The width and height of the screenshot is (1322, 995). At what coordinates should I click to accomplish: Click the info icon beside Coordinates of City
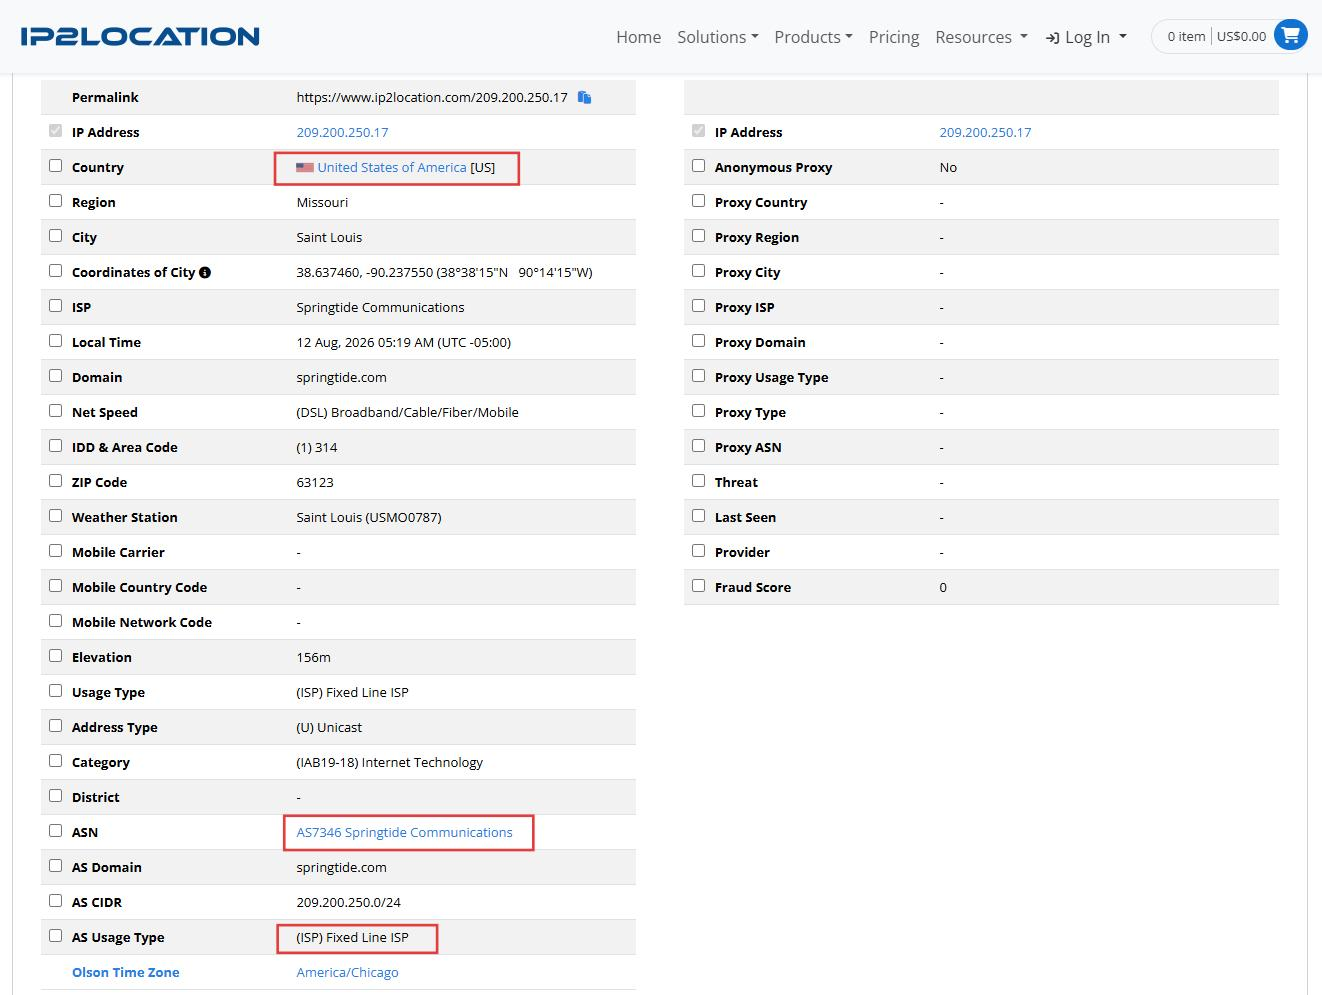205,272
